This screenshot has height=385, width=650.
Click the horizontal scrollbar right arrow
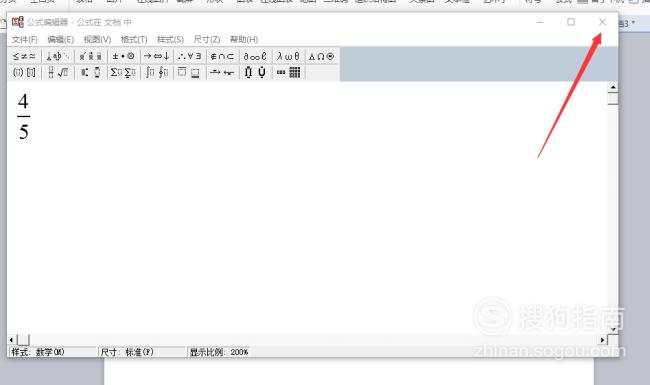click(x=602, y=340)
